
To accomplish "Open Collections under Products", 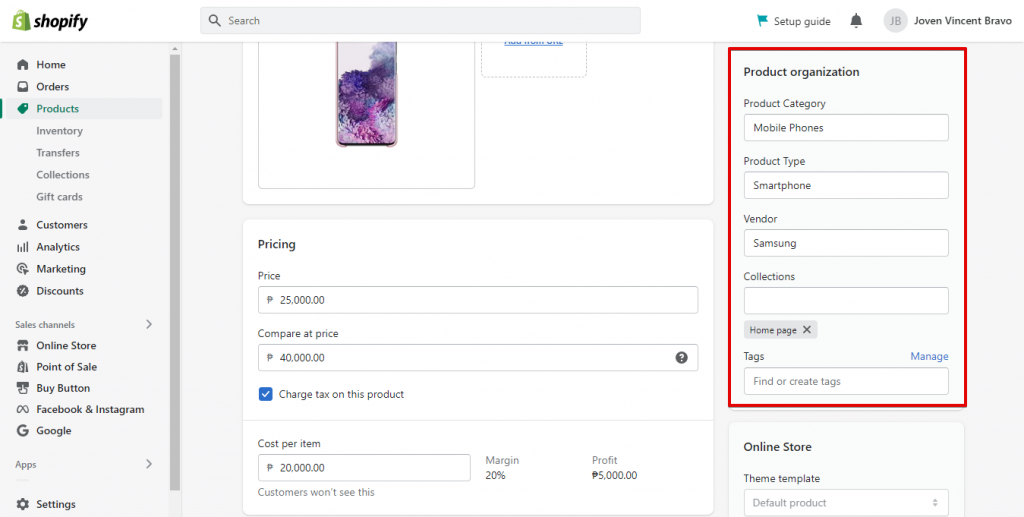I will pyautogui.click(x=63, y=175).
